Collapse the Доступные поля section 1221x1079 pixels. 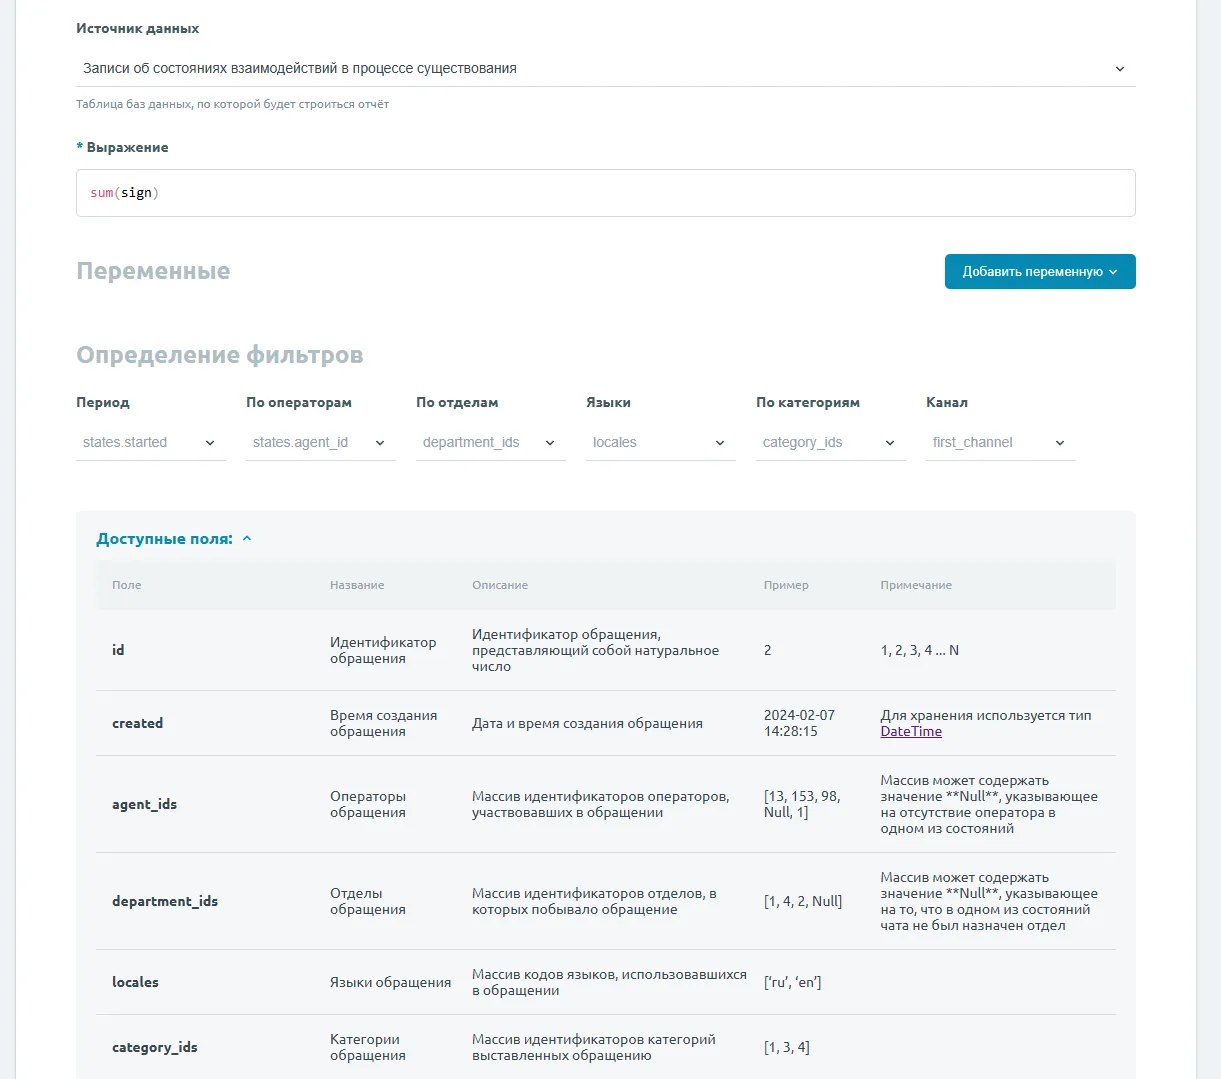coord(164,539)
